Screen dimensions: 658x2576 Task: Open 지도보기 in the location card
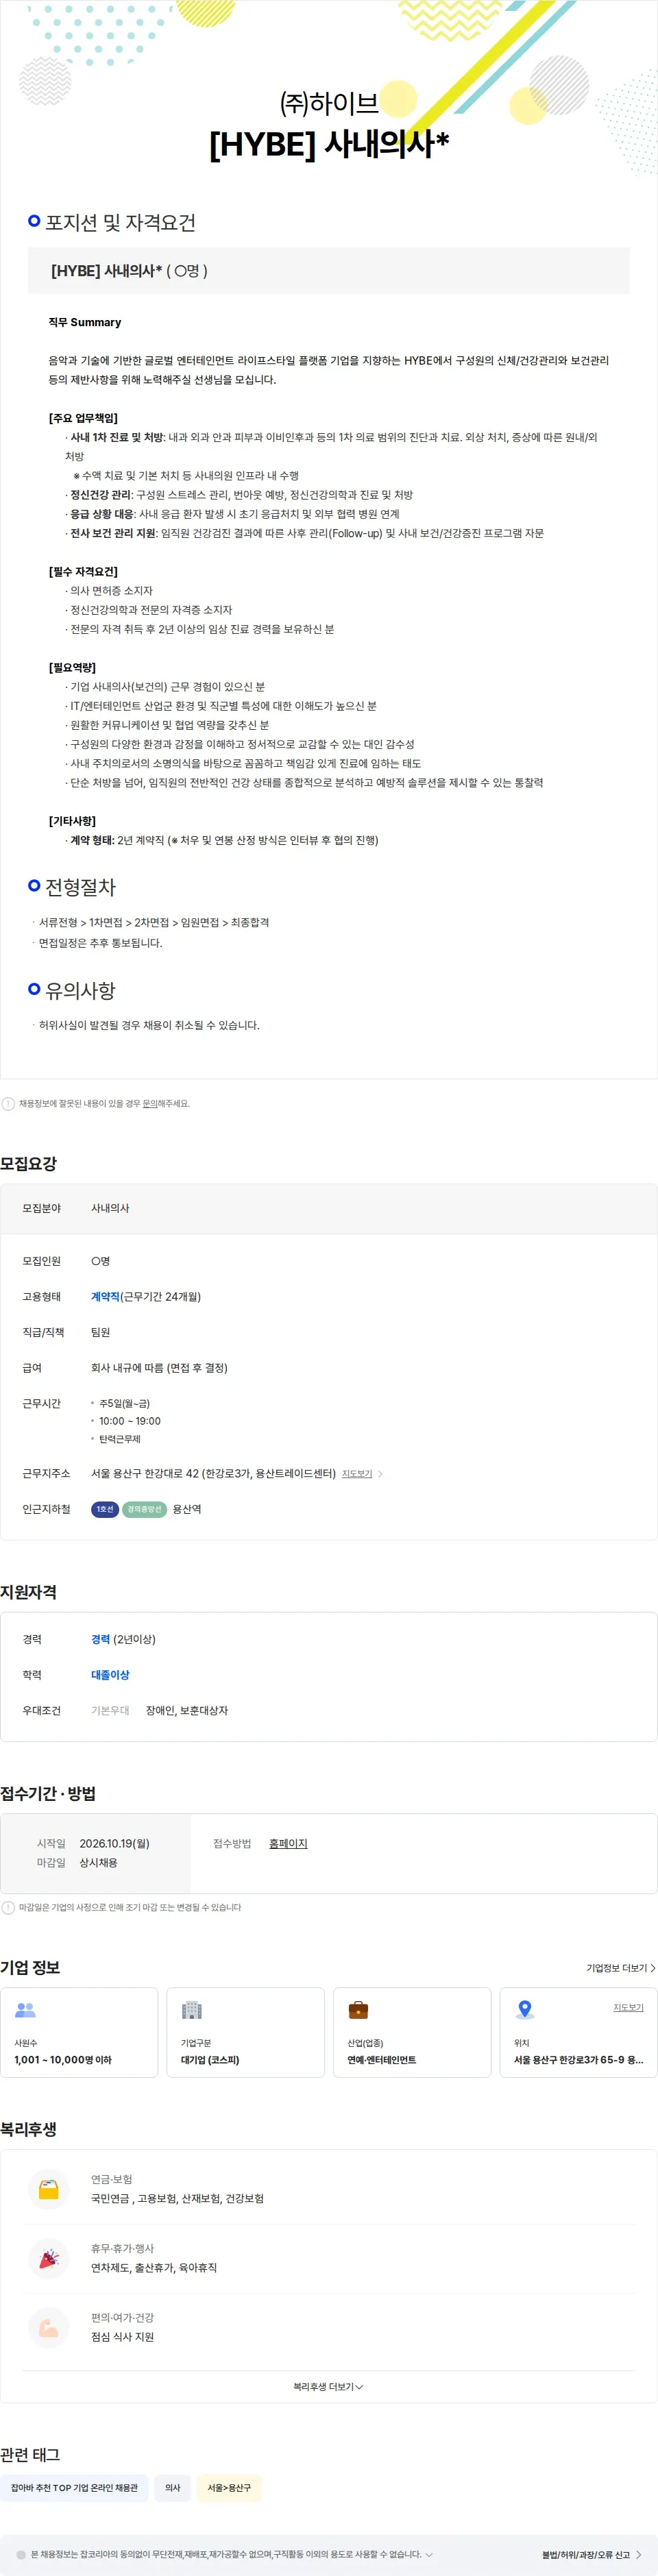(628, 2007)
